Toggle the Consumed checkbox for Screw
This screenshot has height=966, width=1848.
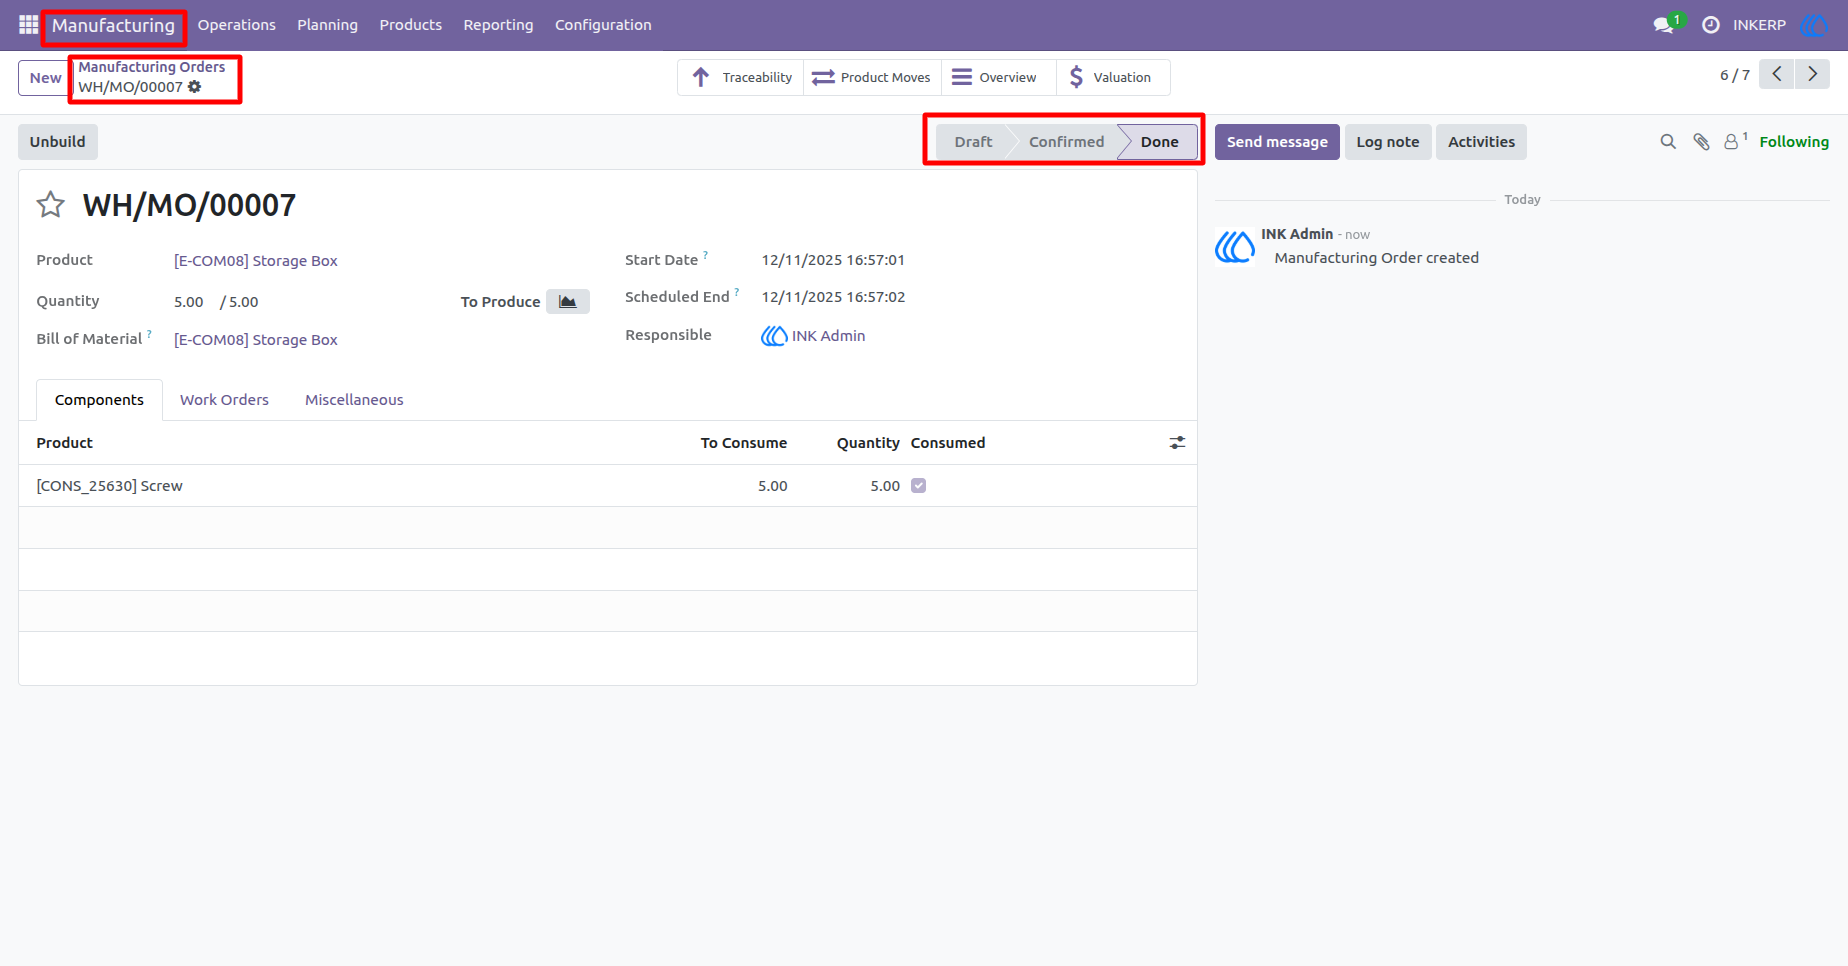[x=919, y=486]
